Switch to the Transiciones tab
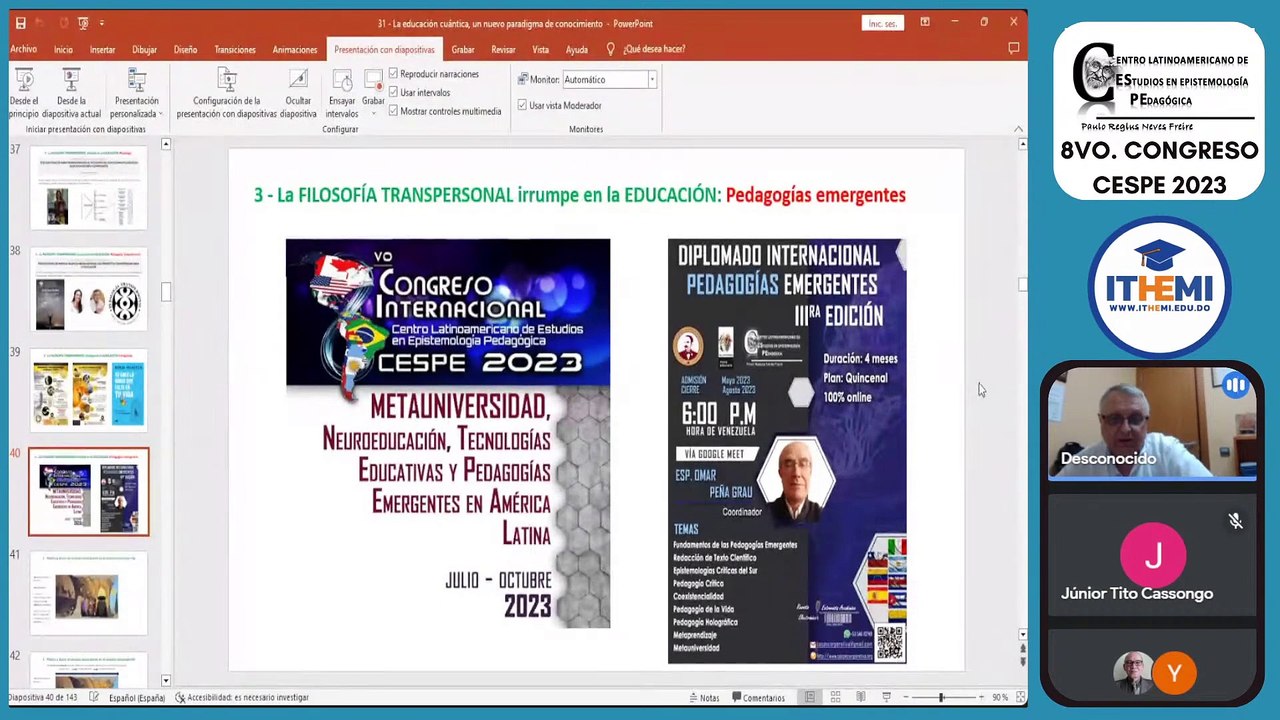This screenshot has height=720, width=1280. 235,49
